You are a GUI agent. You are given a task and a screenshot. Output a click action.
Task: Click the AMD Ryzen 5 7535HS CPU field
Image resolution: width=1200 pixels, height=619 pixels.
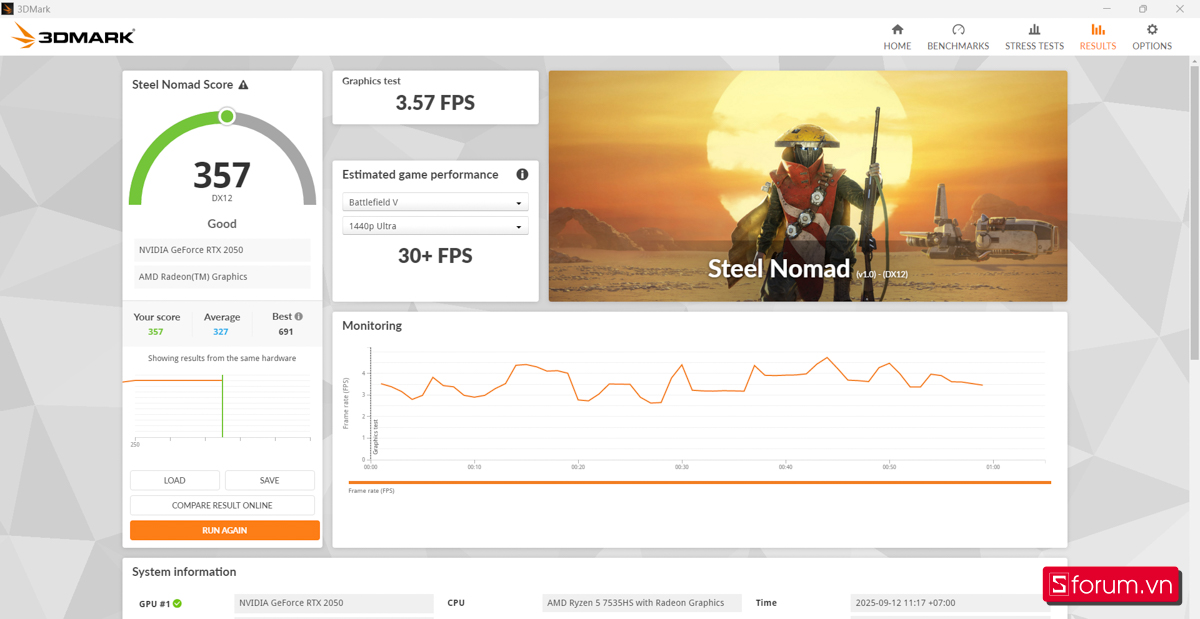pos(642,603)
